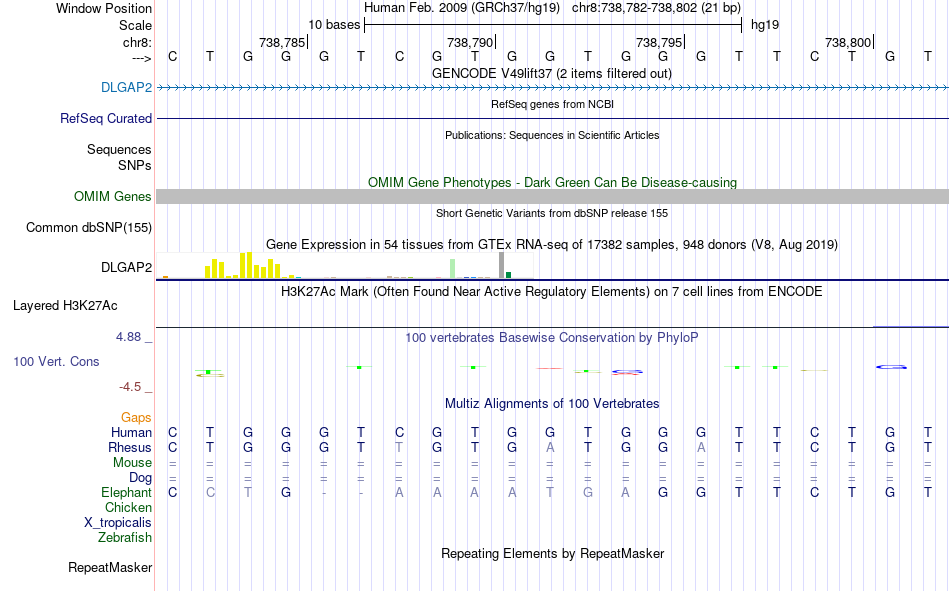Click the 'RefSeq genes from NCBI' title

pos(552,104)
